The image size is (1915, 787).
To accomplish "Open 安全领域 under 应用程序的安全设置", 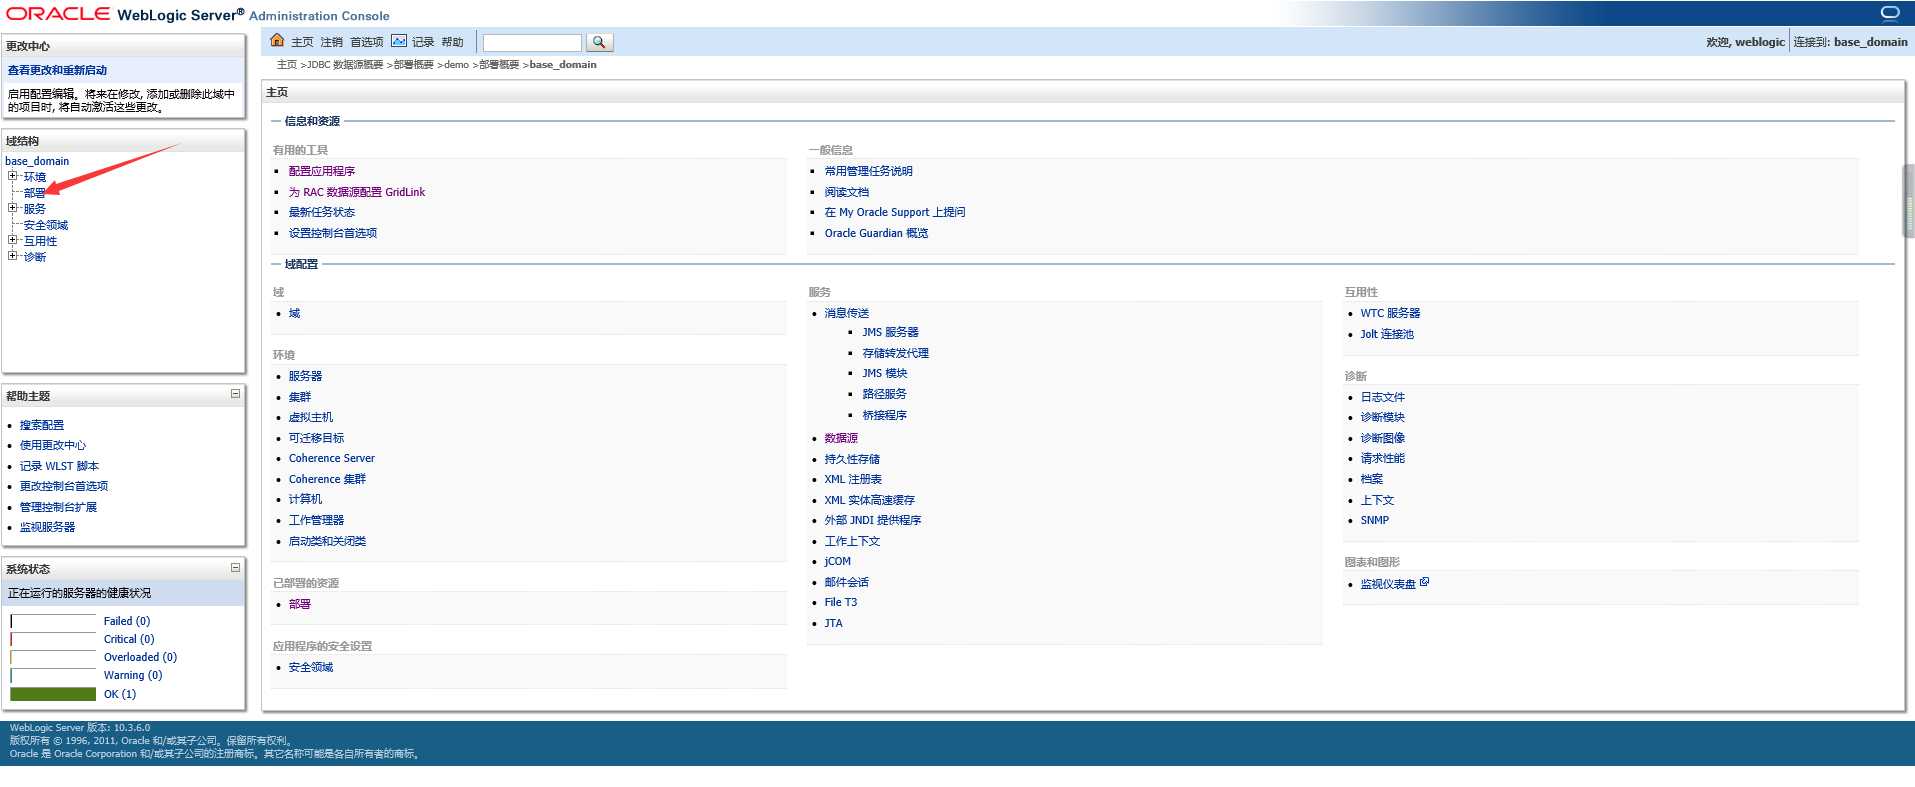I will (x=311, y=667).
